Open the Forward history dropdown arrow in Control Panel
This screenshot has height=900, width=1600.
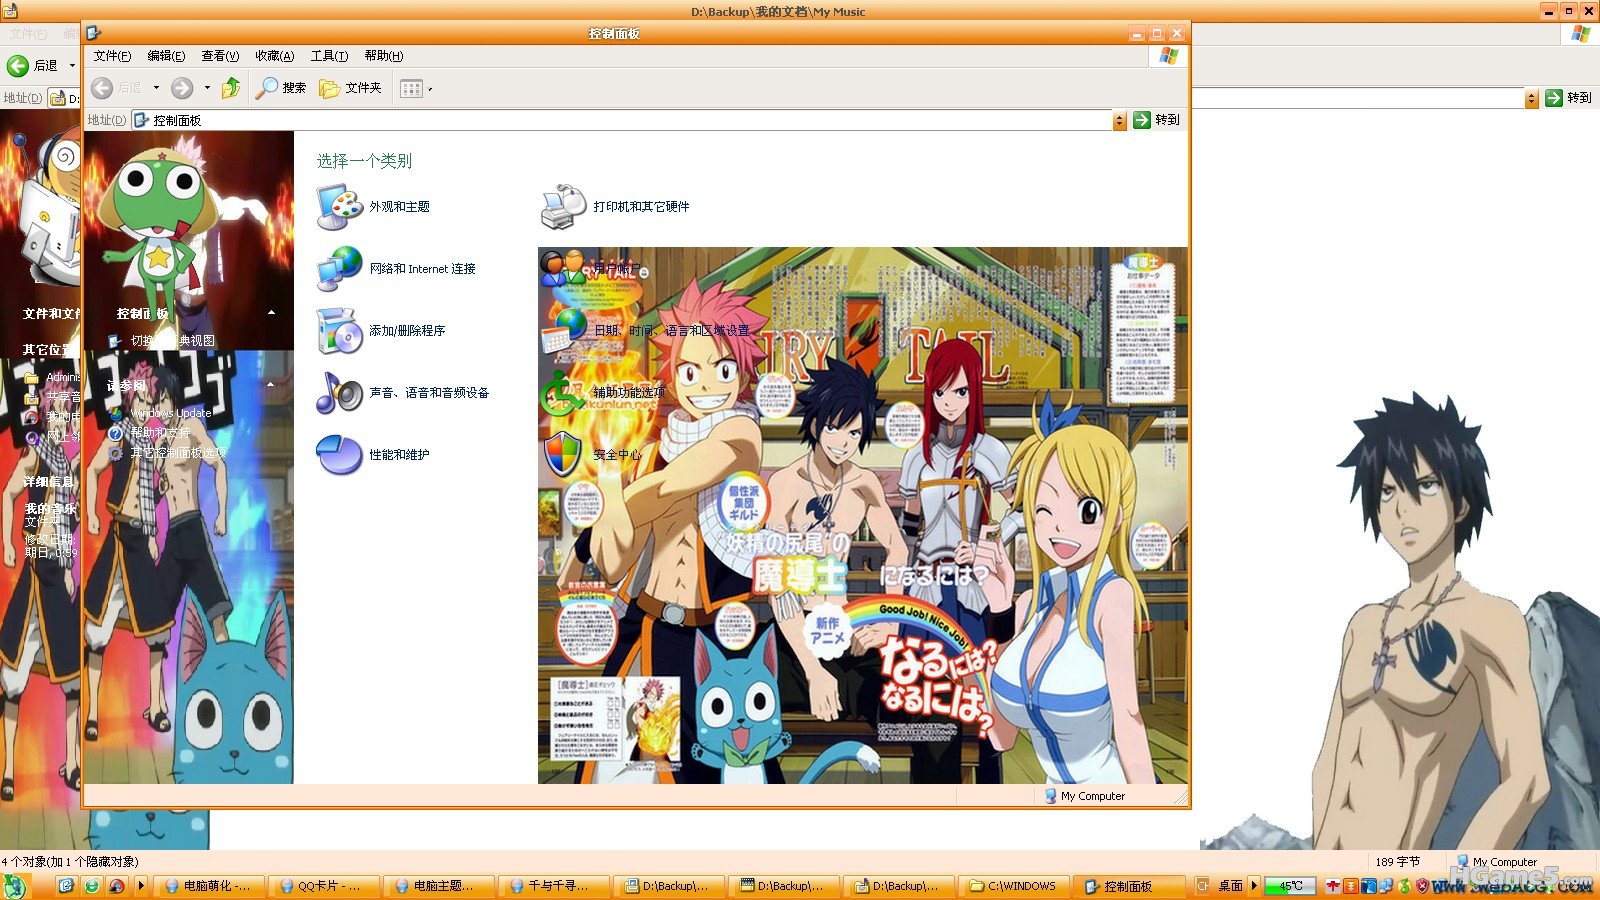click(x=207, y=88)
